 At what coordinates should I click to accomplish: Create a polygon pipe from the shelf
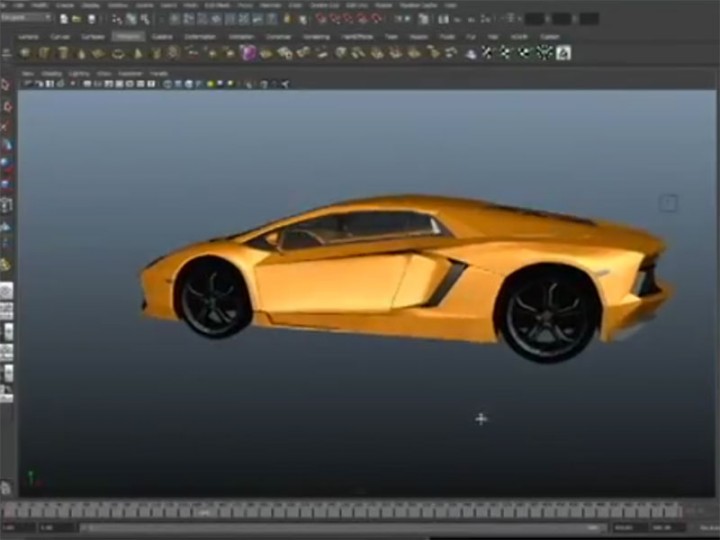coord(156,54)
